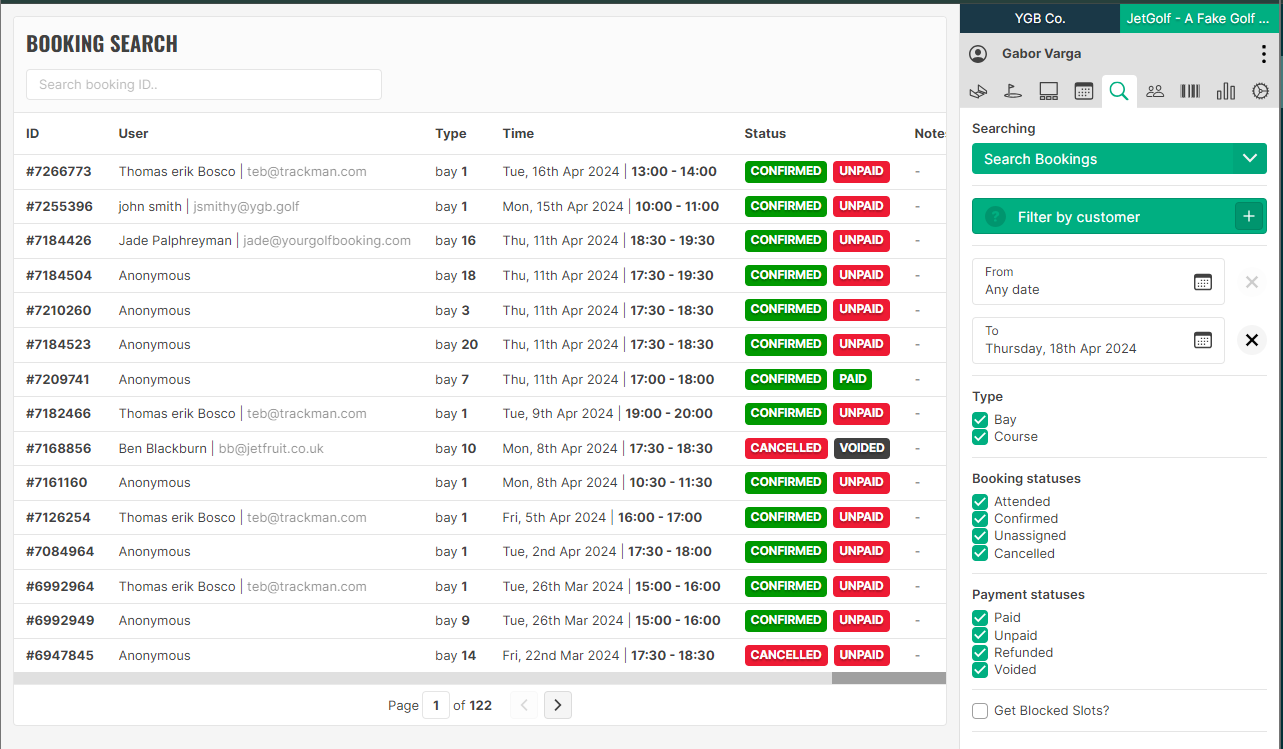Expand Filter by customer with plus button
The height and width of the screenshot is (749, 1283).
(x=1247, y=217)
